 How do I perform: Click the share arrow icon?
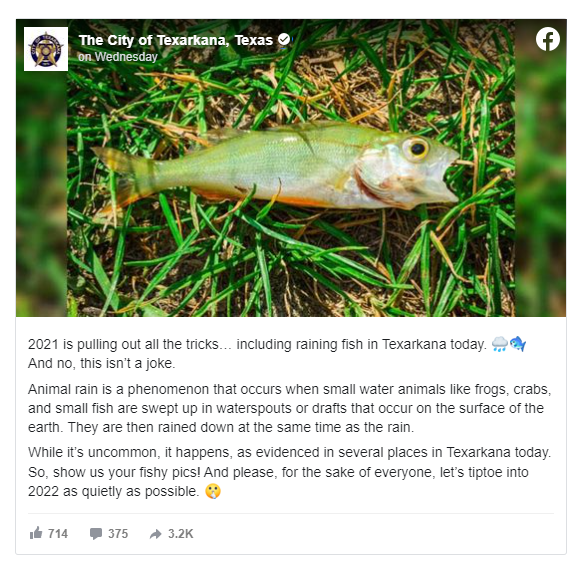tap(155, 534)
